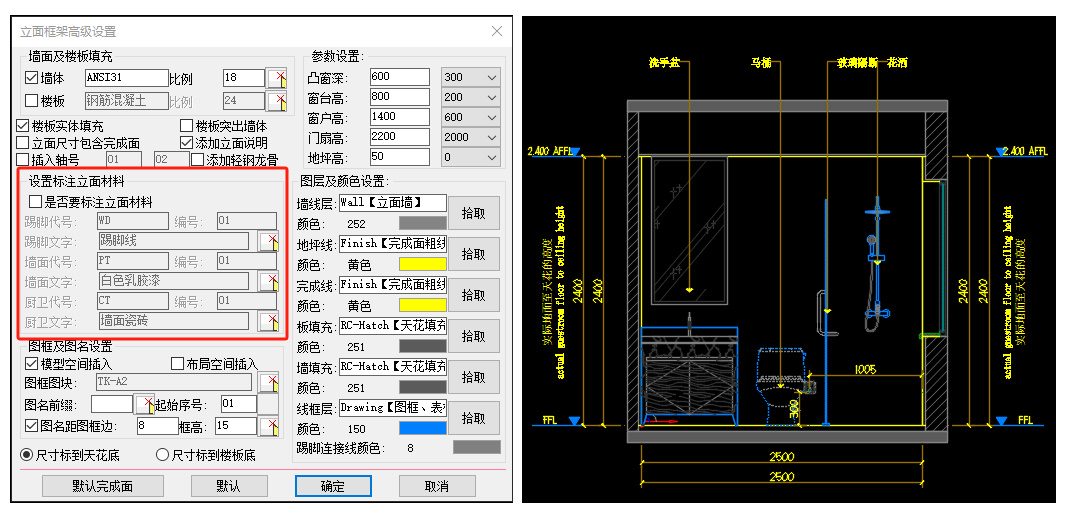Click 窗台高 field with 800
The width and height of the screenshot is (1065, 516).
click(x=400, y=97)
